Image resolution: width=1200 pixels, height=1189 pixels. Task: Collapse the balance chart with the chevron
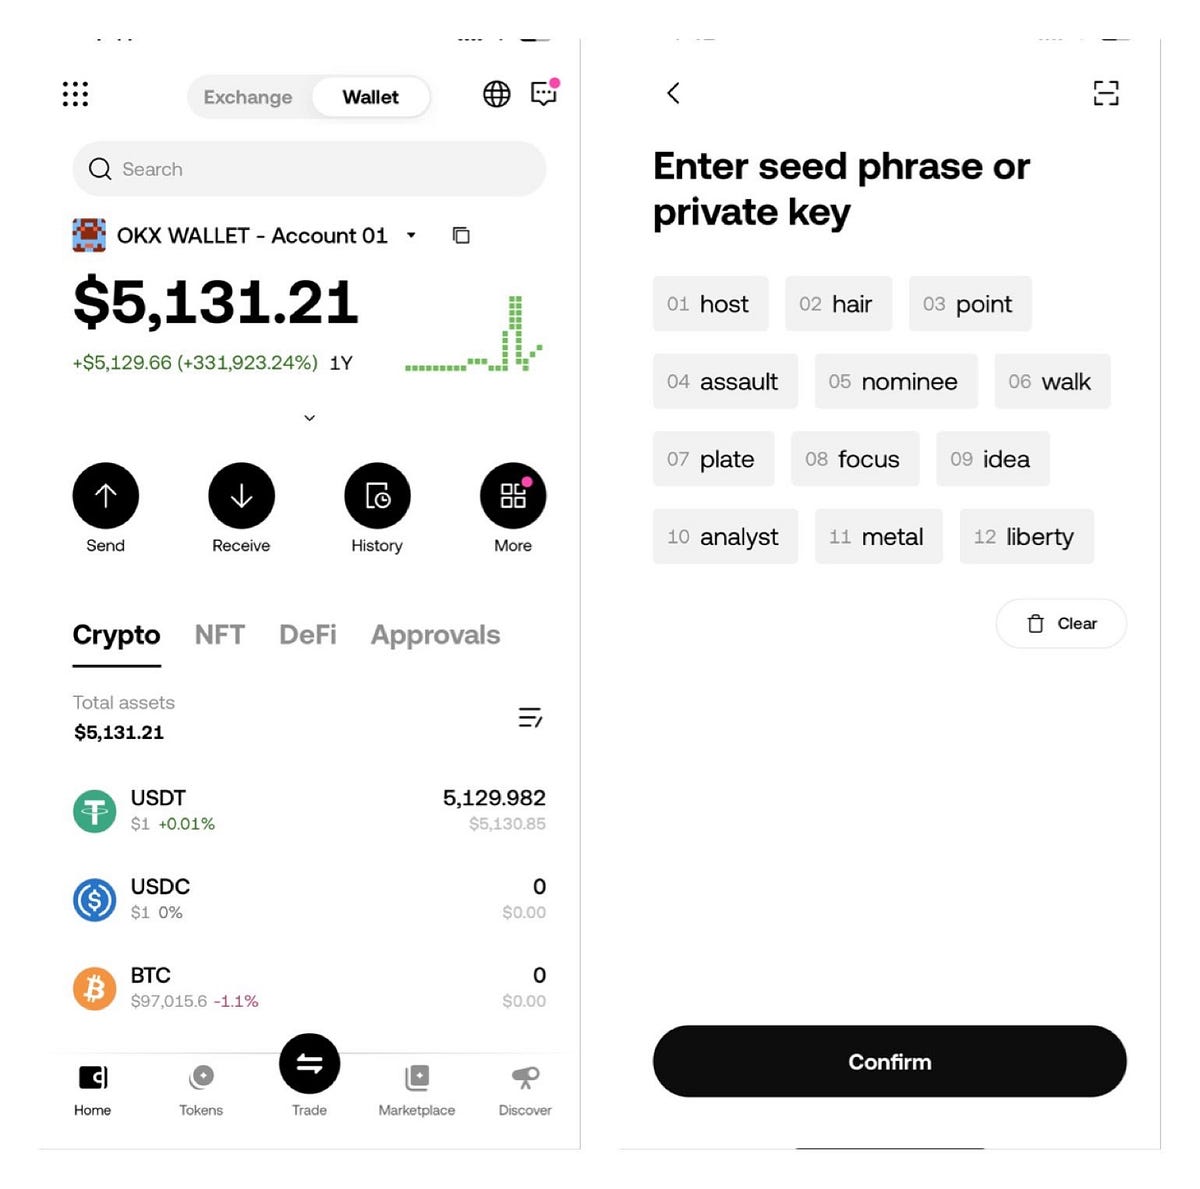[x=309, y=417]
